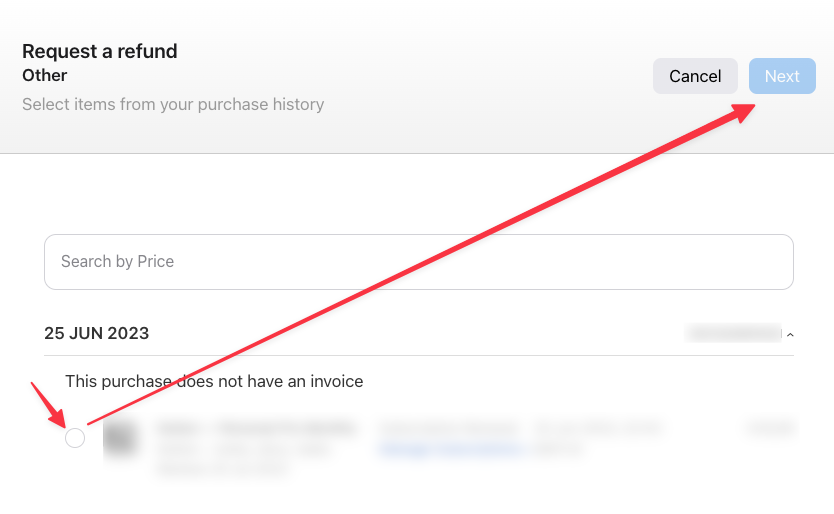Open the blurred blue link in purchase row
This screenshot has height=514, width=834.
point(450,450)
